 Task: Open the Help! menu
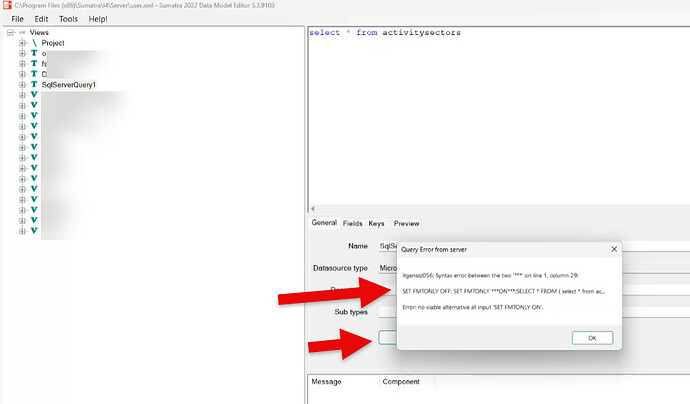[x=98, y=19]
